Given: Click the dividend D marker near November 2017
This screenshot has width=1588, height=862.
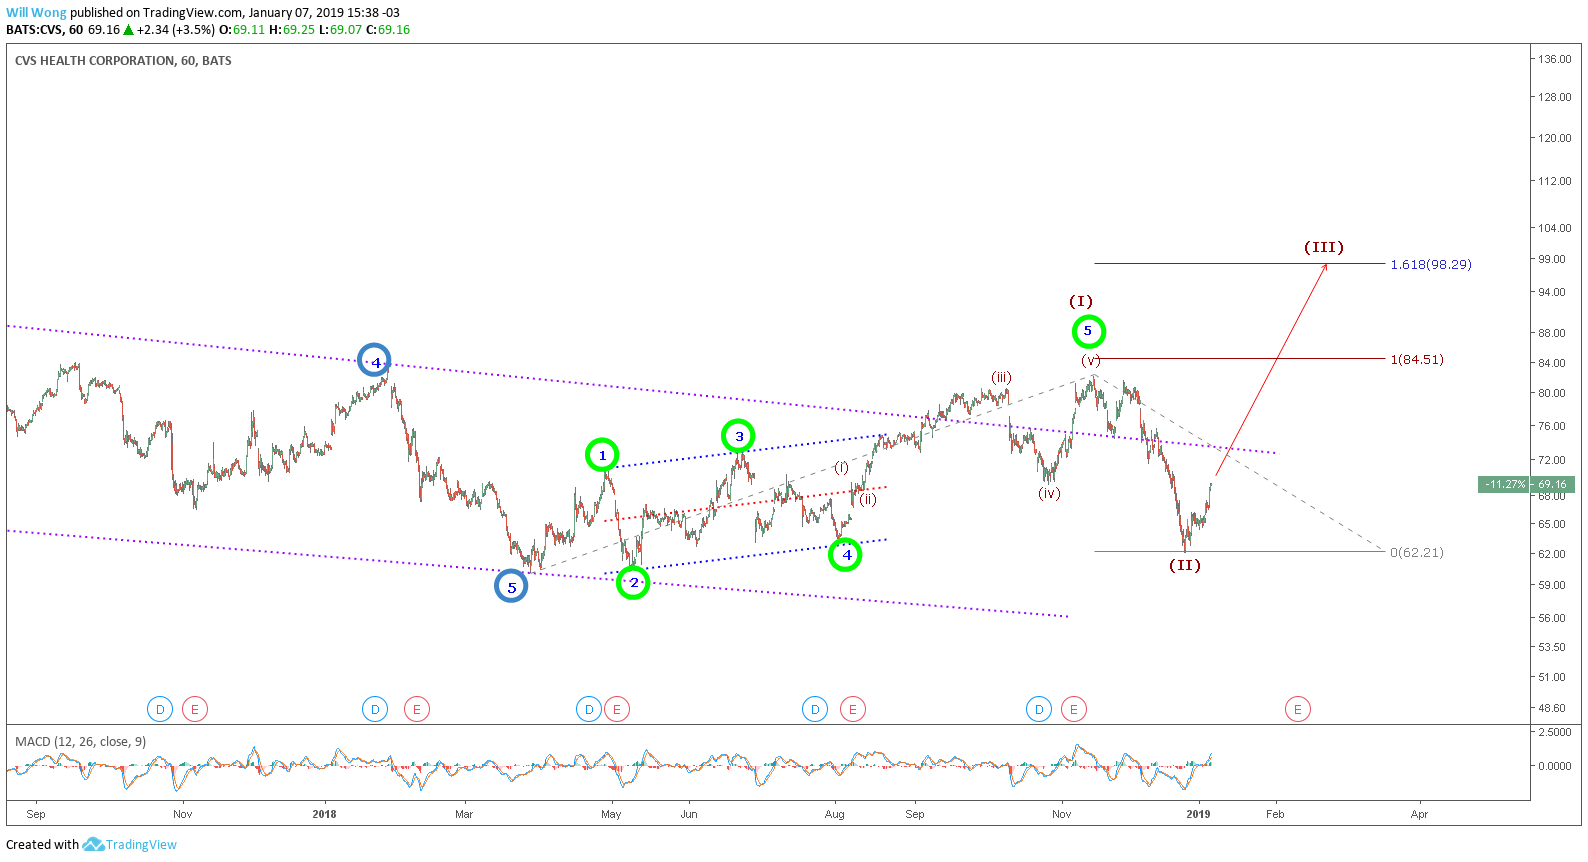Looking at the screenshot, I should [160, 709].
